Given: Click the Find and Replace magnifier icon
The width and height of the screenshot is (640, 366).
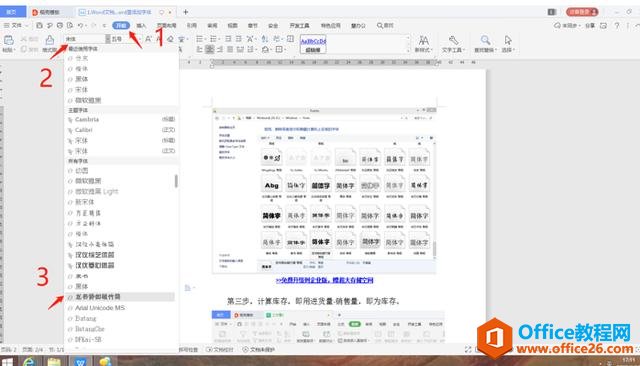Looking at the screenshot, I should coord(485,40).
